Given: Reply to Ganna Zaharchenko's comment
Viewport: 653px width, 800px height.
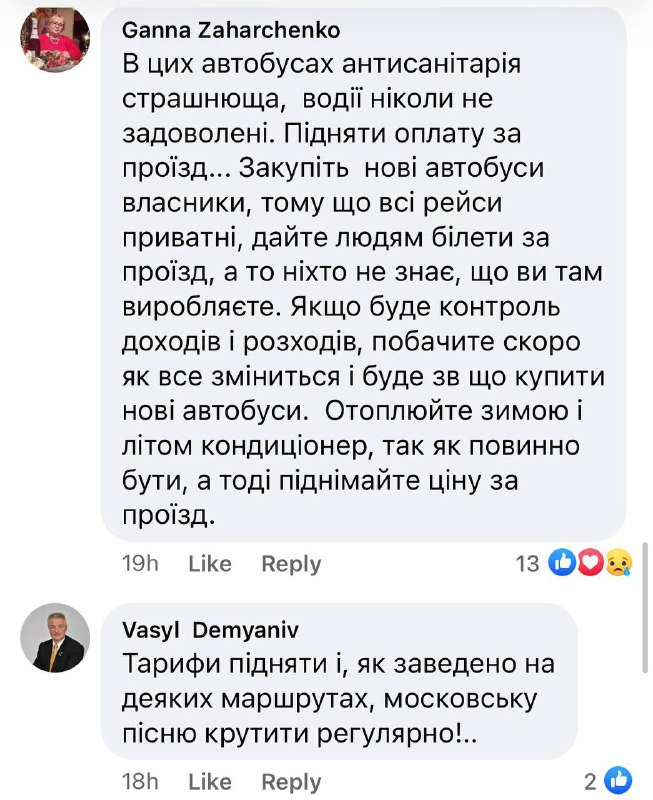Looking at the screenshot, I should coord(291,564).
